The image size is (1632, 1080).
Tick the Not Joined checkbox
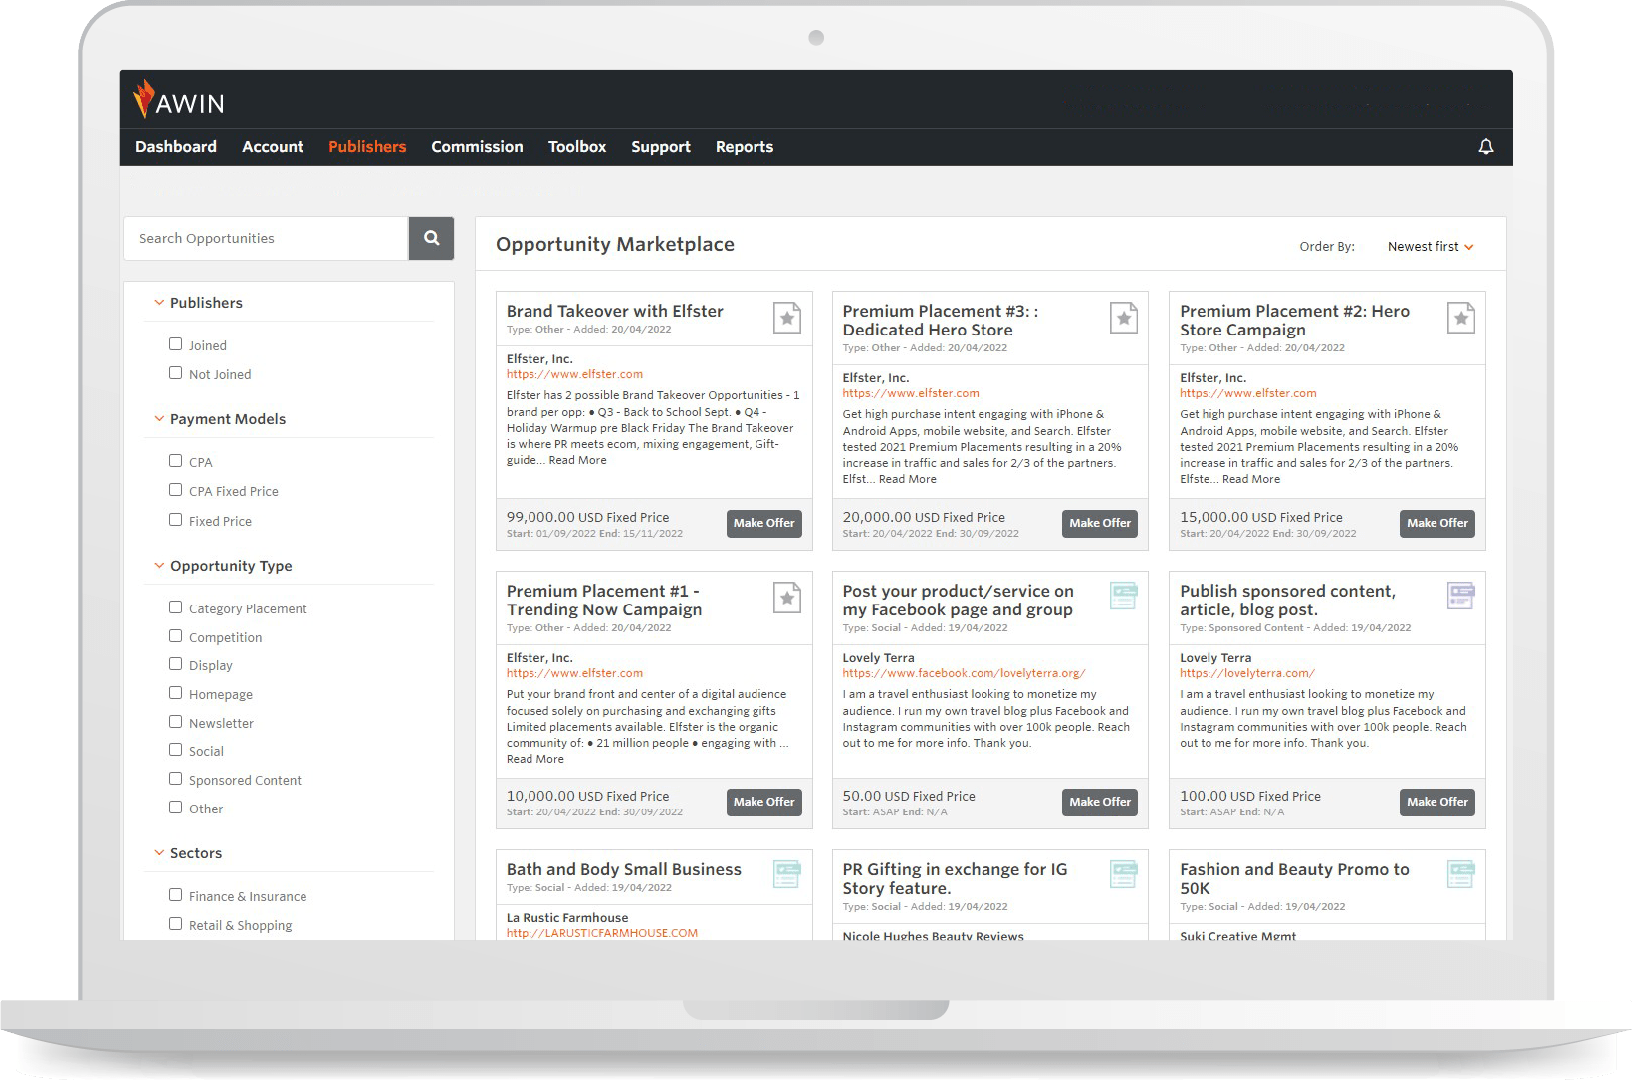pyautogui.click(x=176, y=373)
